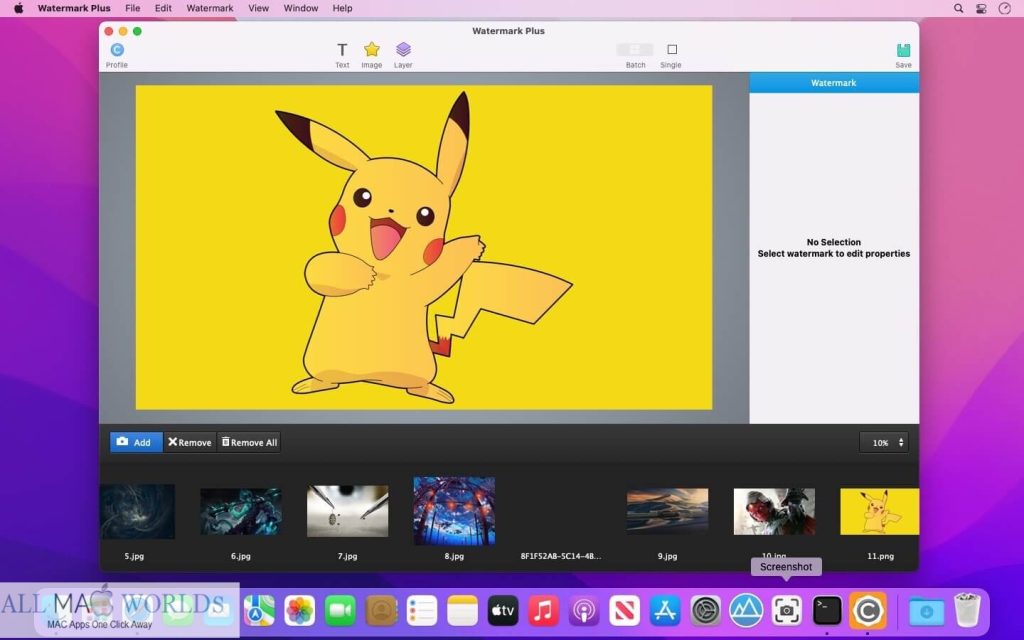Open the Watermark Plus app menu

[x=74, y=8]
